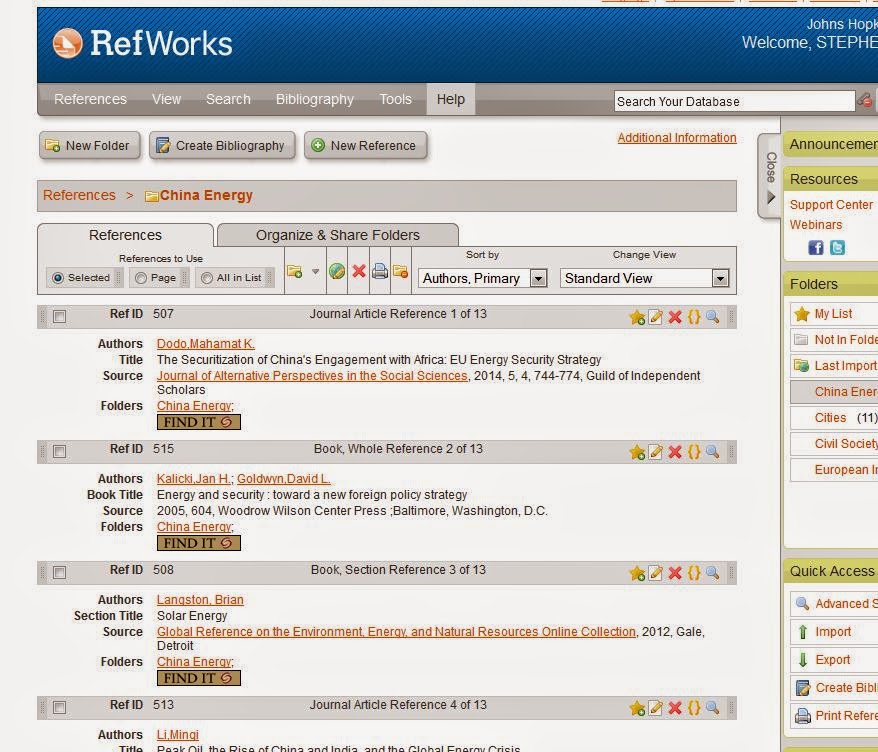Click the Twitter icon under Resources
The width and height of the screenshot is (878, 752).
click(x=837, y=247)
